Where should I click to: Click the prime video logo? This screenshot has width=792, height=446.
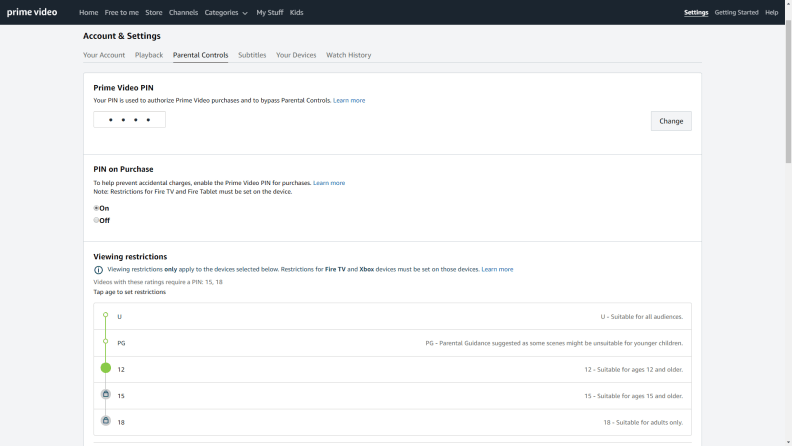(x=32, y=12)
